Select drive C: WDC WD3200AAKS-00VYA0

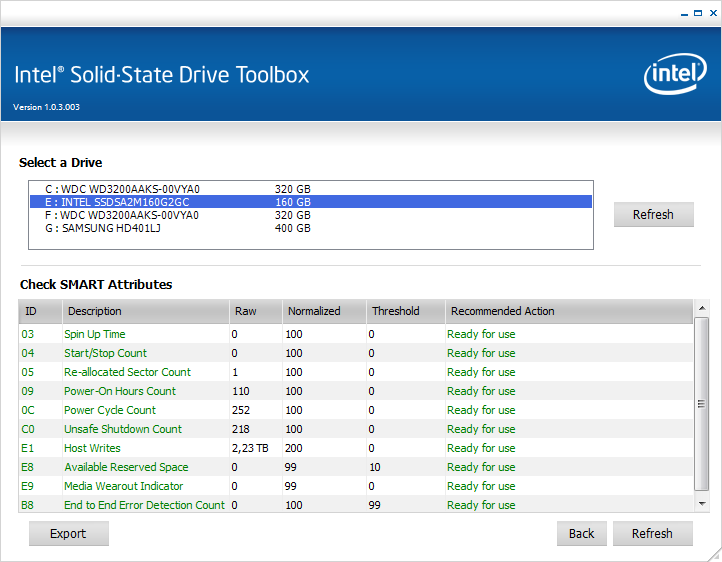coord(311,189)
